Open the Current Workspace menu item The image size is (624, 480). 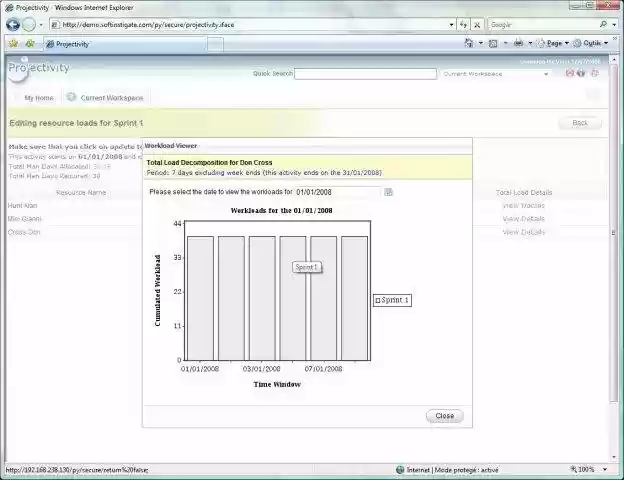[112, 98]
